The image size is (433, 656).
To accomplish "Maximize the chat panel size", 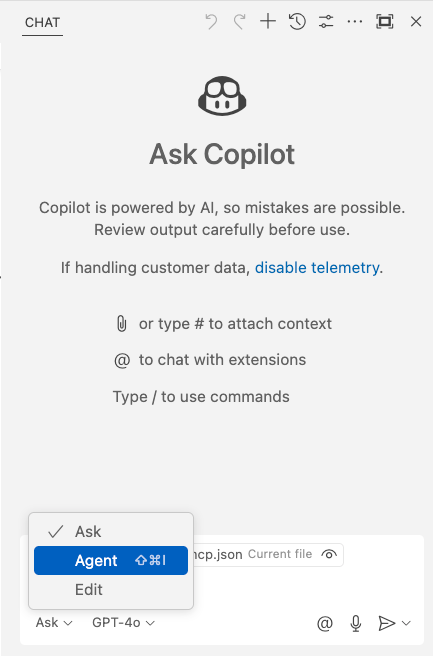I will [384, 21].
